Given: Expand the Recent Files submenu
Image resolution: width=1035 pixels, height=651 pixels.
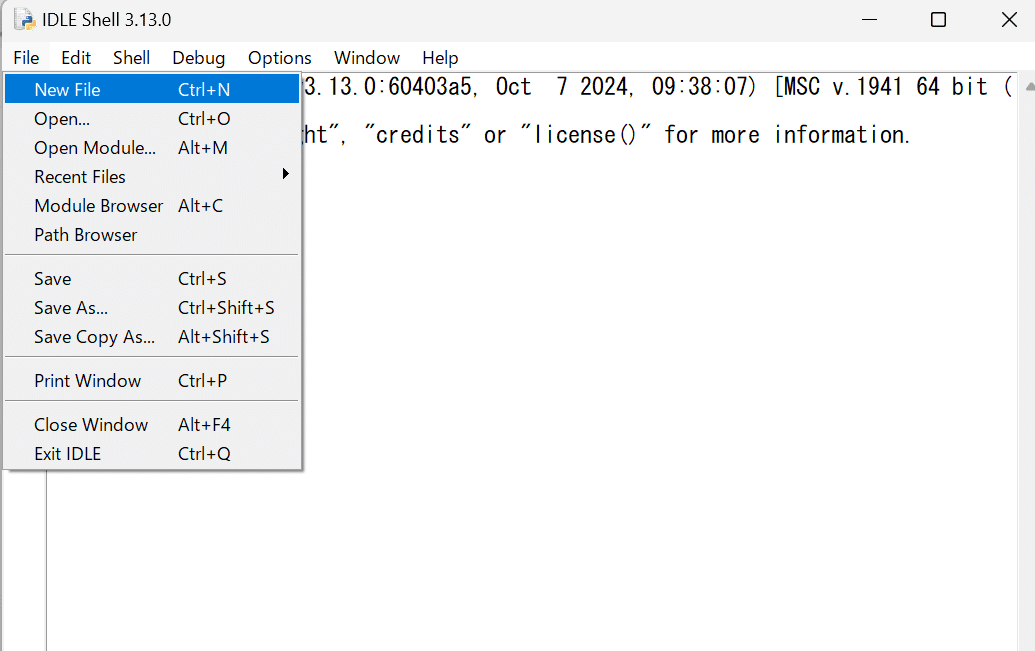Looking at the screenshot, I should [x=152, y=177].
